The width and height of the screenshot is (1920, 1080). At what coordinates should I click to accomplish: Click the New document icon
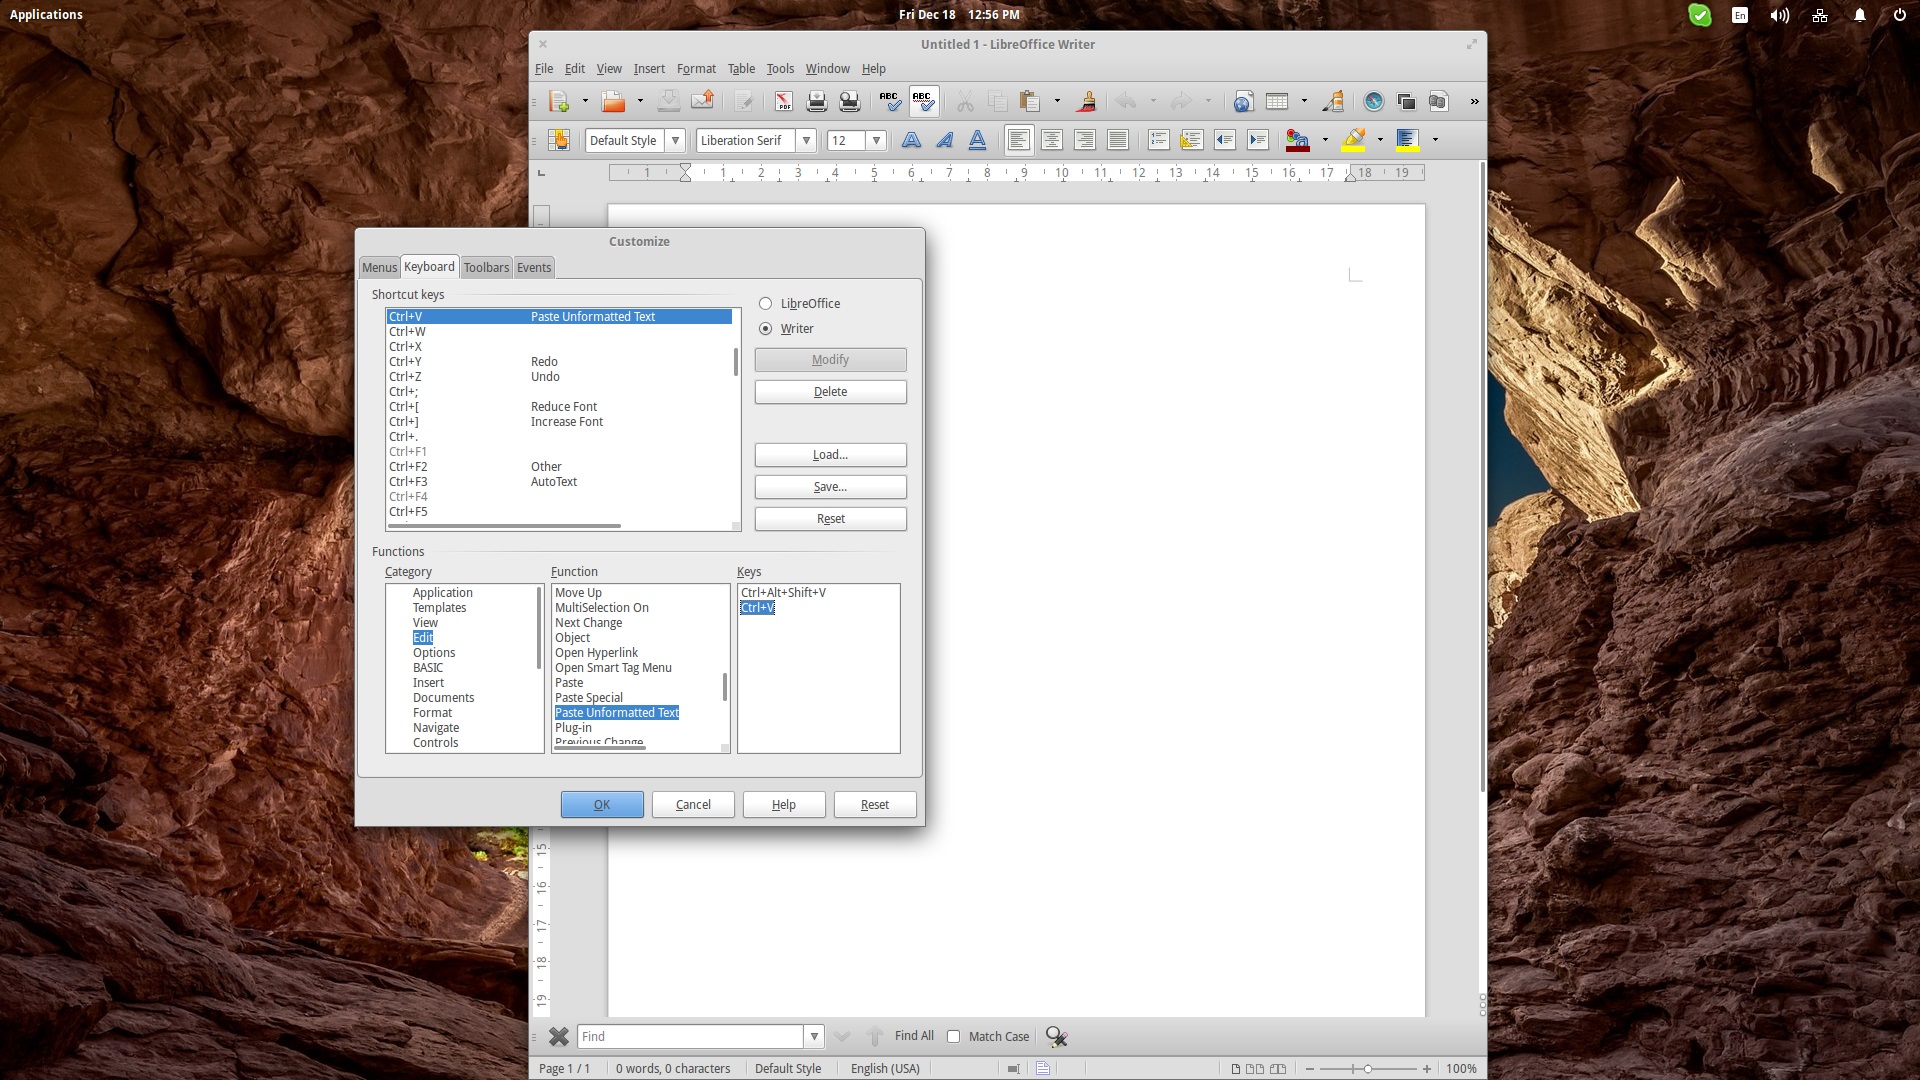[559, 101]
